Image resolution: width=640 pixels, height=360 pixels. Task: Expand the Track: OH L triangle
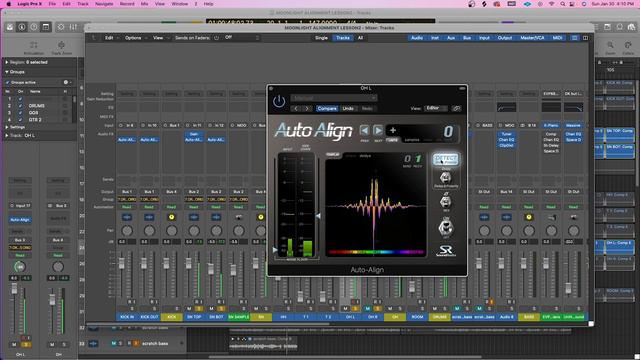(7, 136)
